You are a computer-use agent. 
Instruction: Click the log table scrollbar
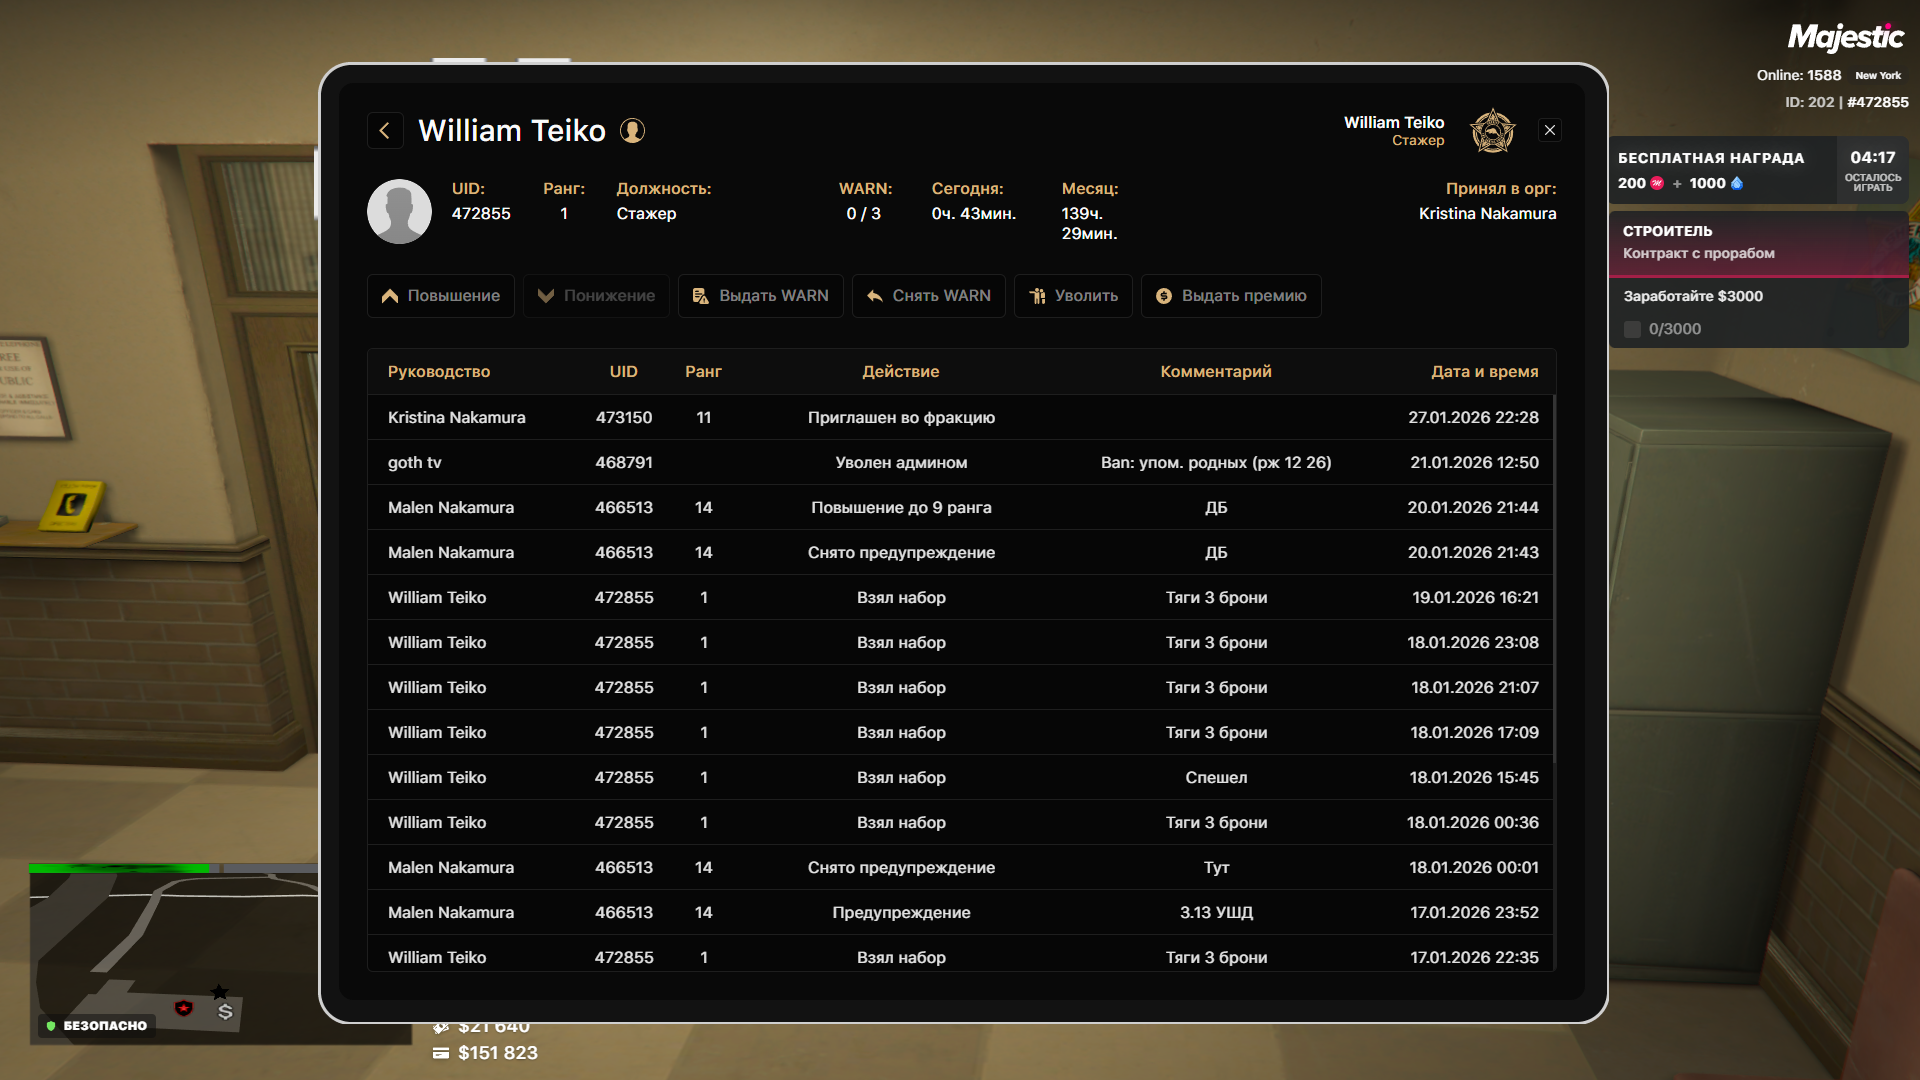tap(1554, 580)
